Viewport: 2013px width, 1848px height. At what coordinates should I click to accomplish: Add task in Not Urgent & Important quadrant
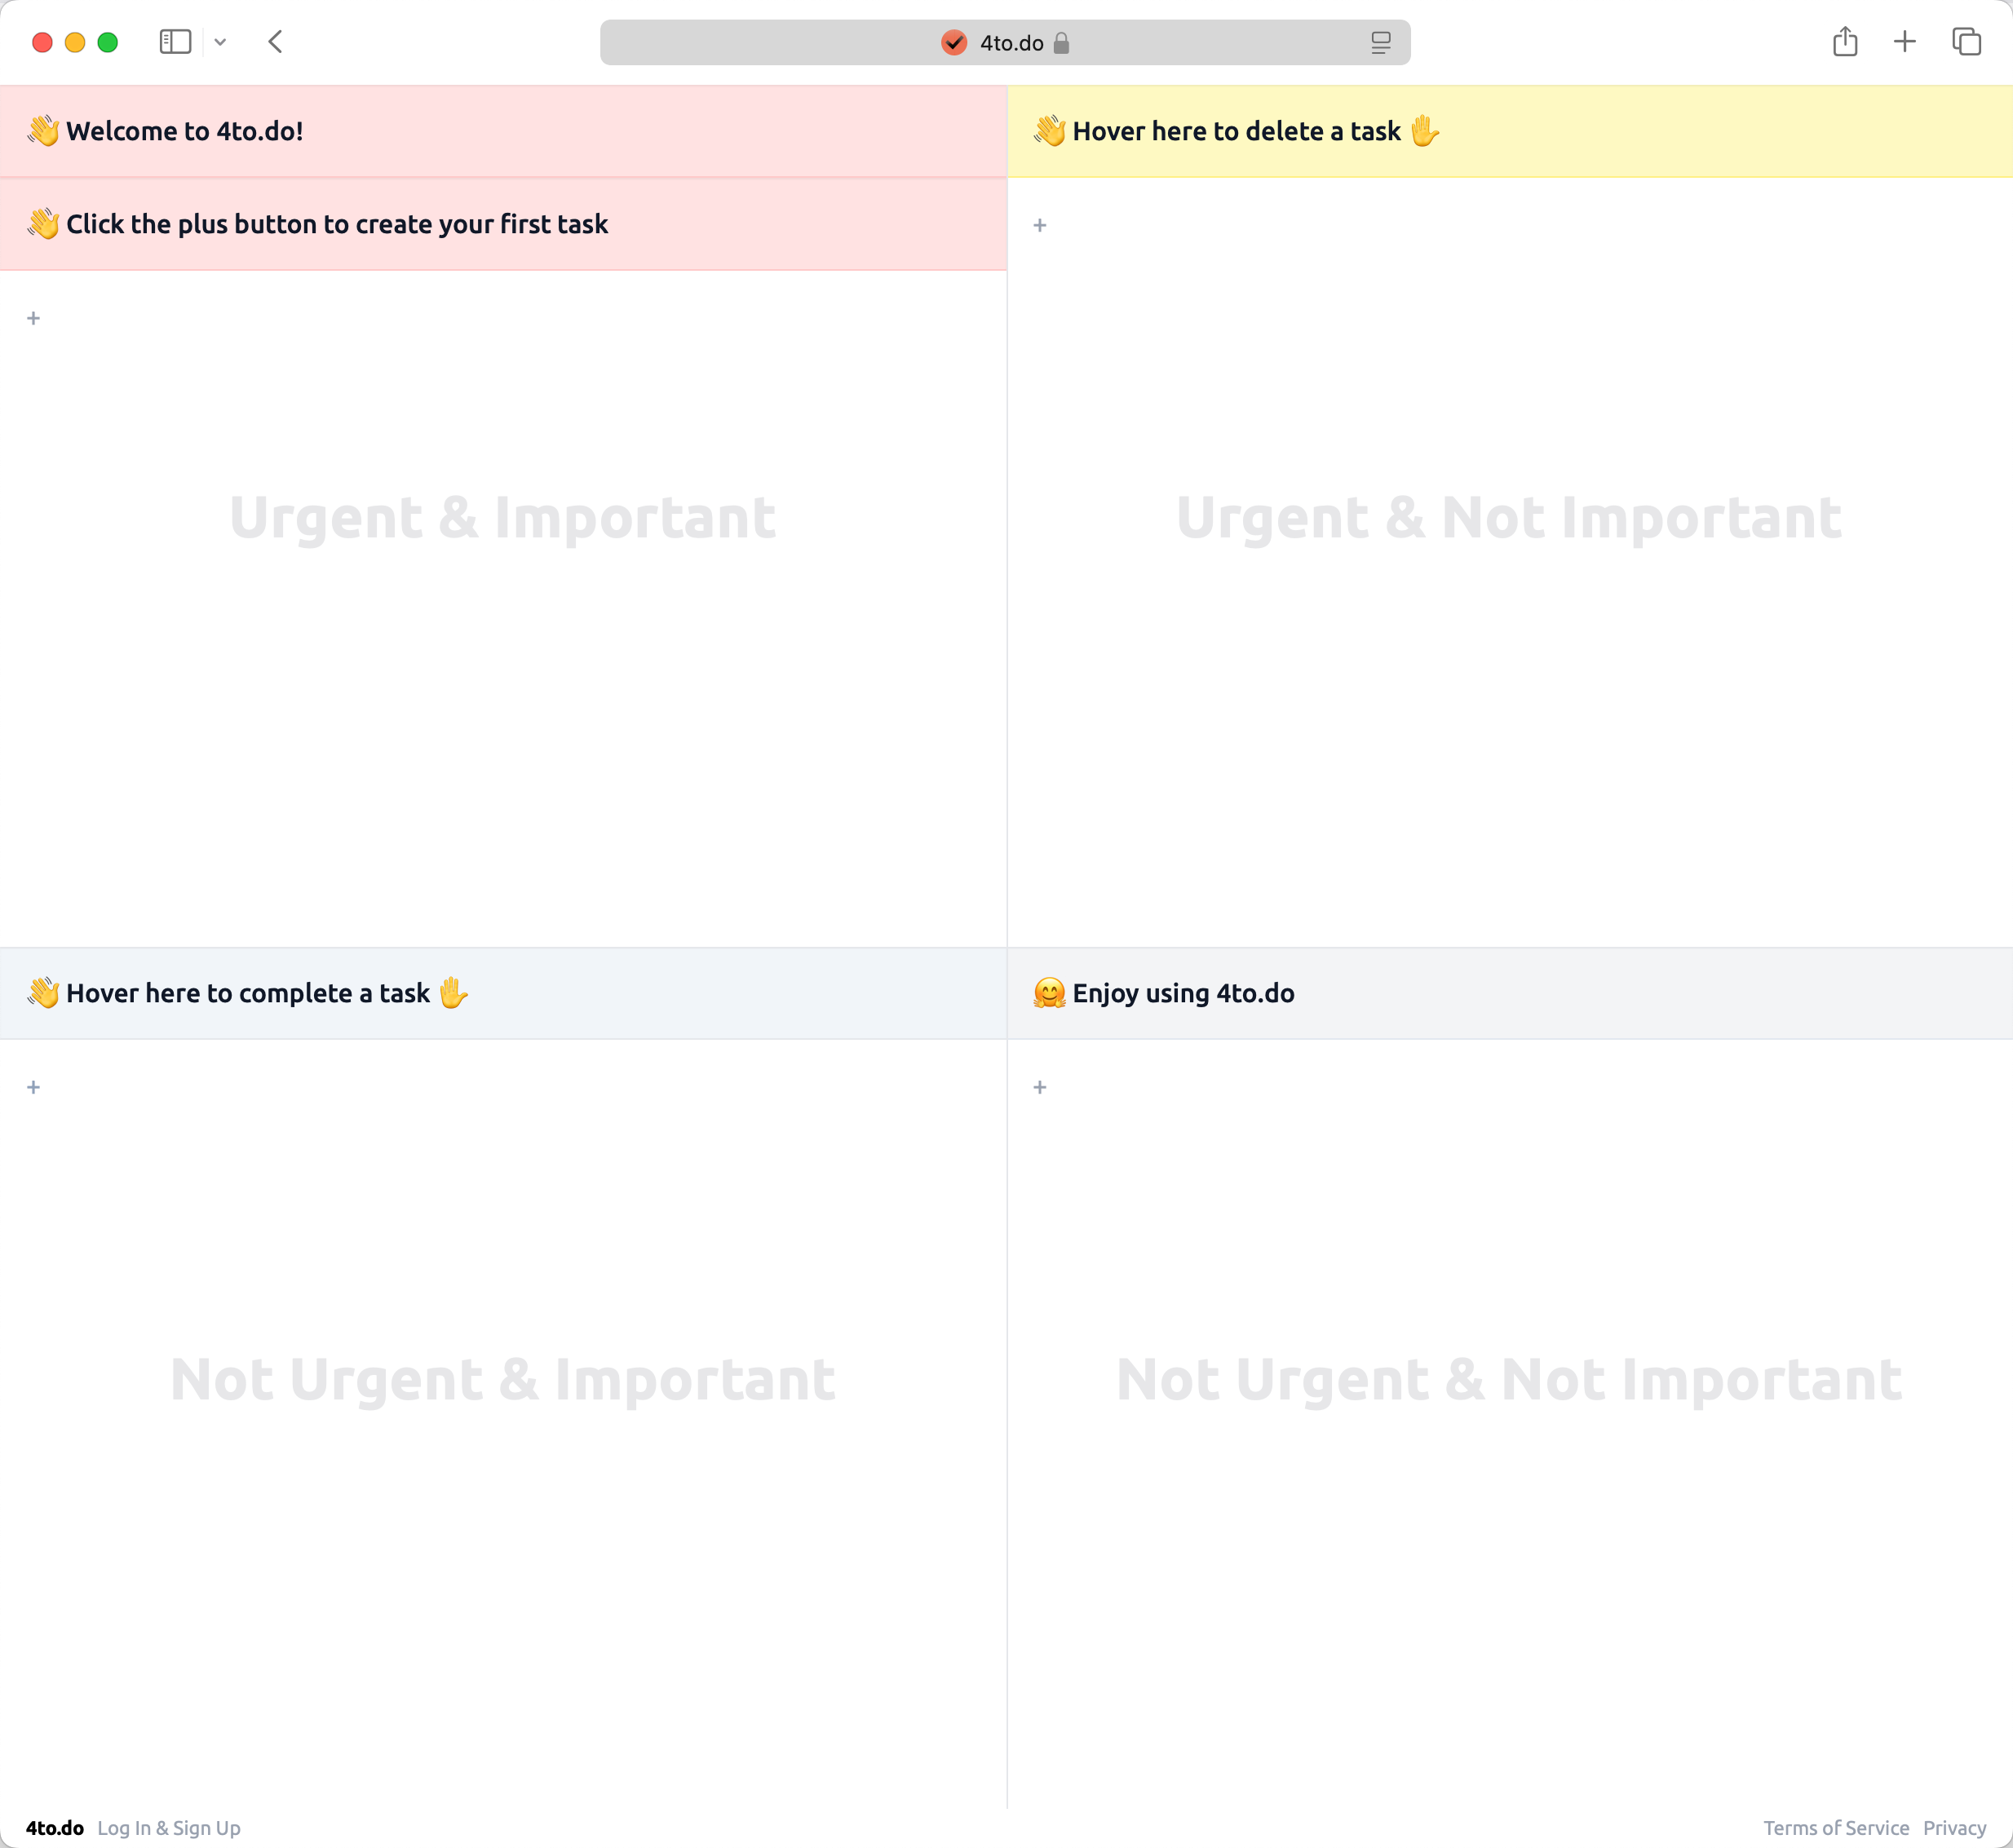pos(33,1087)
